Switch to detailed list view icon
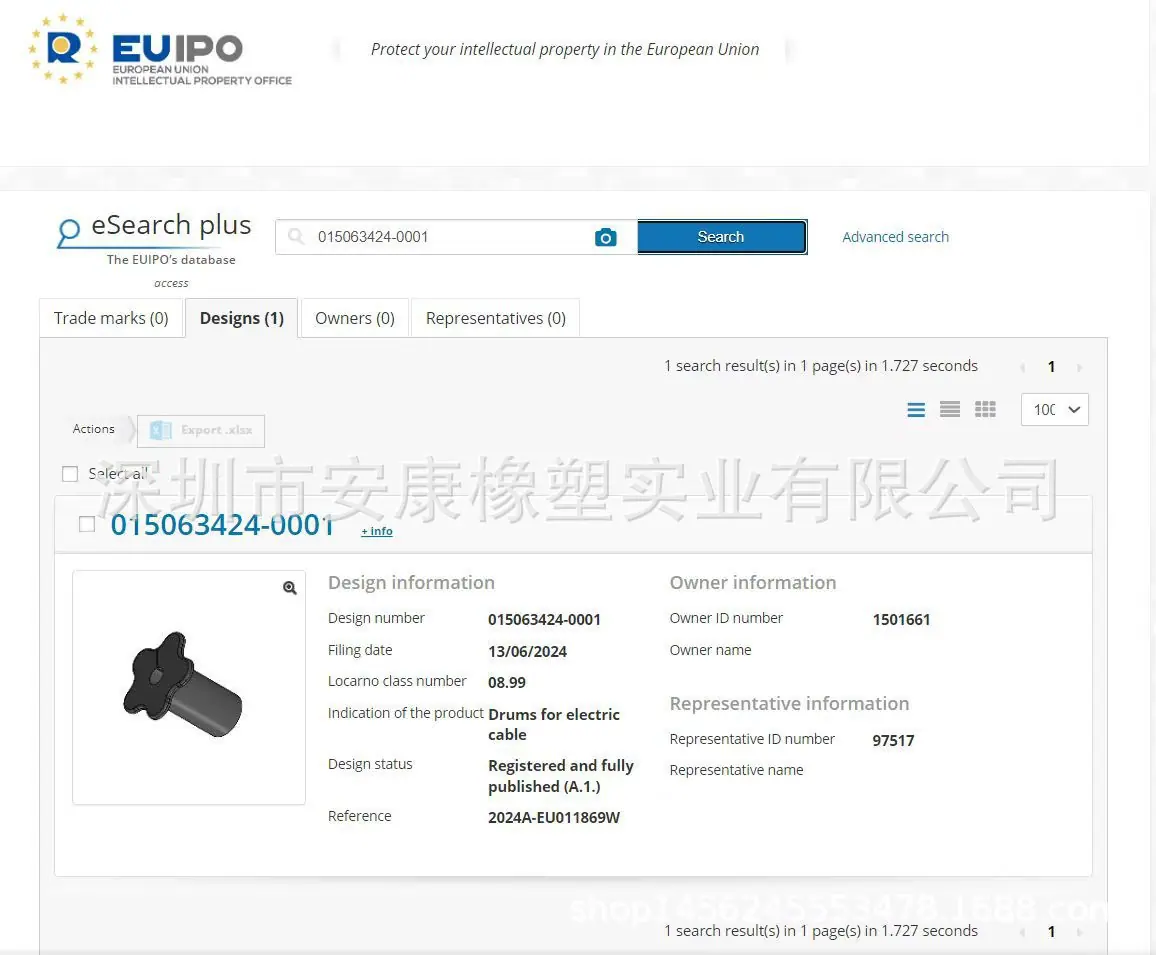Image resolution: width=1156 pixels, height=955 pixels. tap(916, 409)
